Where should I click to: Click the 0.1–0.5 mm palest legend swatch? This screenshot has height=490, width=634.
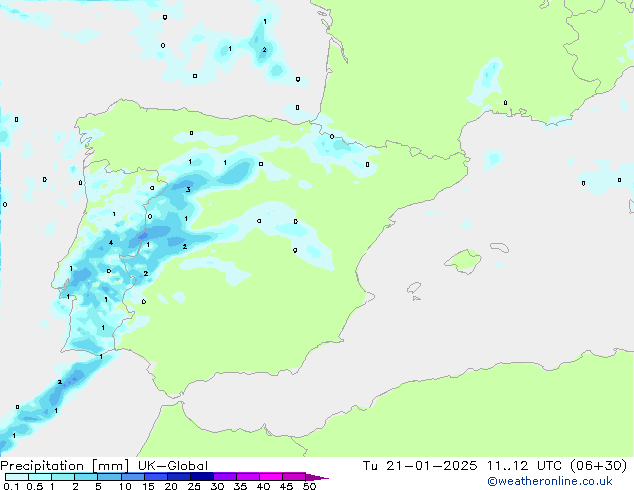click(17, 477)
